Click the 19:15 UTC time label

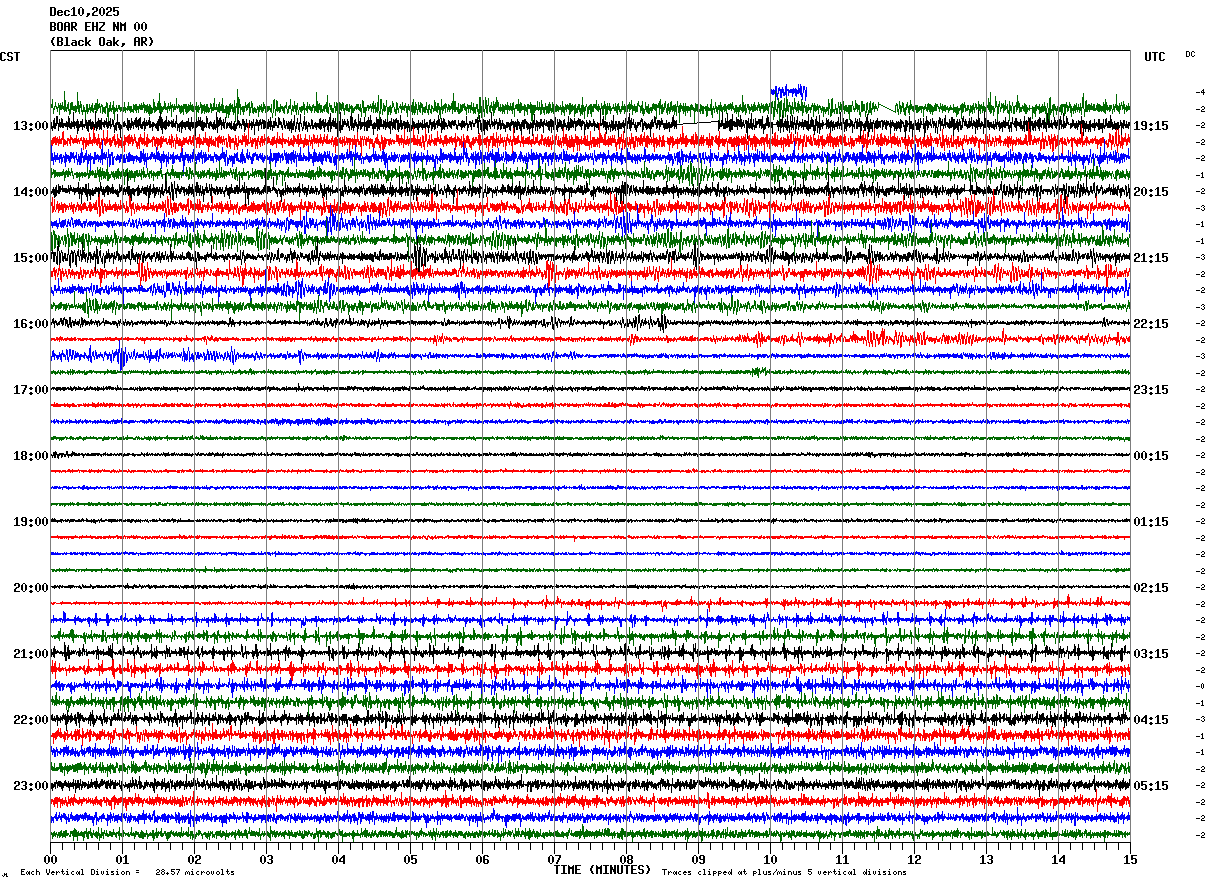tap(1151, 126)
